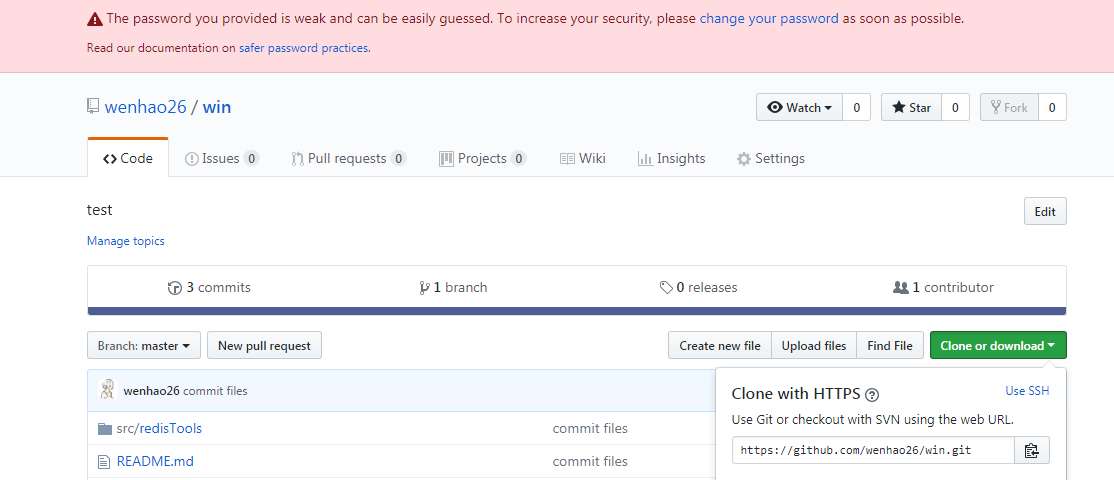Click the repository book icon
The image size is (1114, 480).
(x=93, y=106)
